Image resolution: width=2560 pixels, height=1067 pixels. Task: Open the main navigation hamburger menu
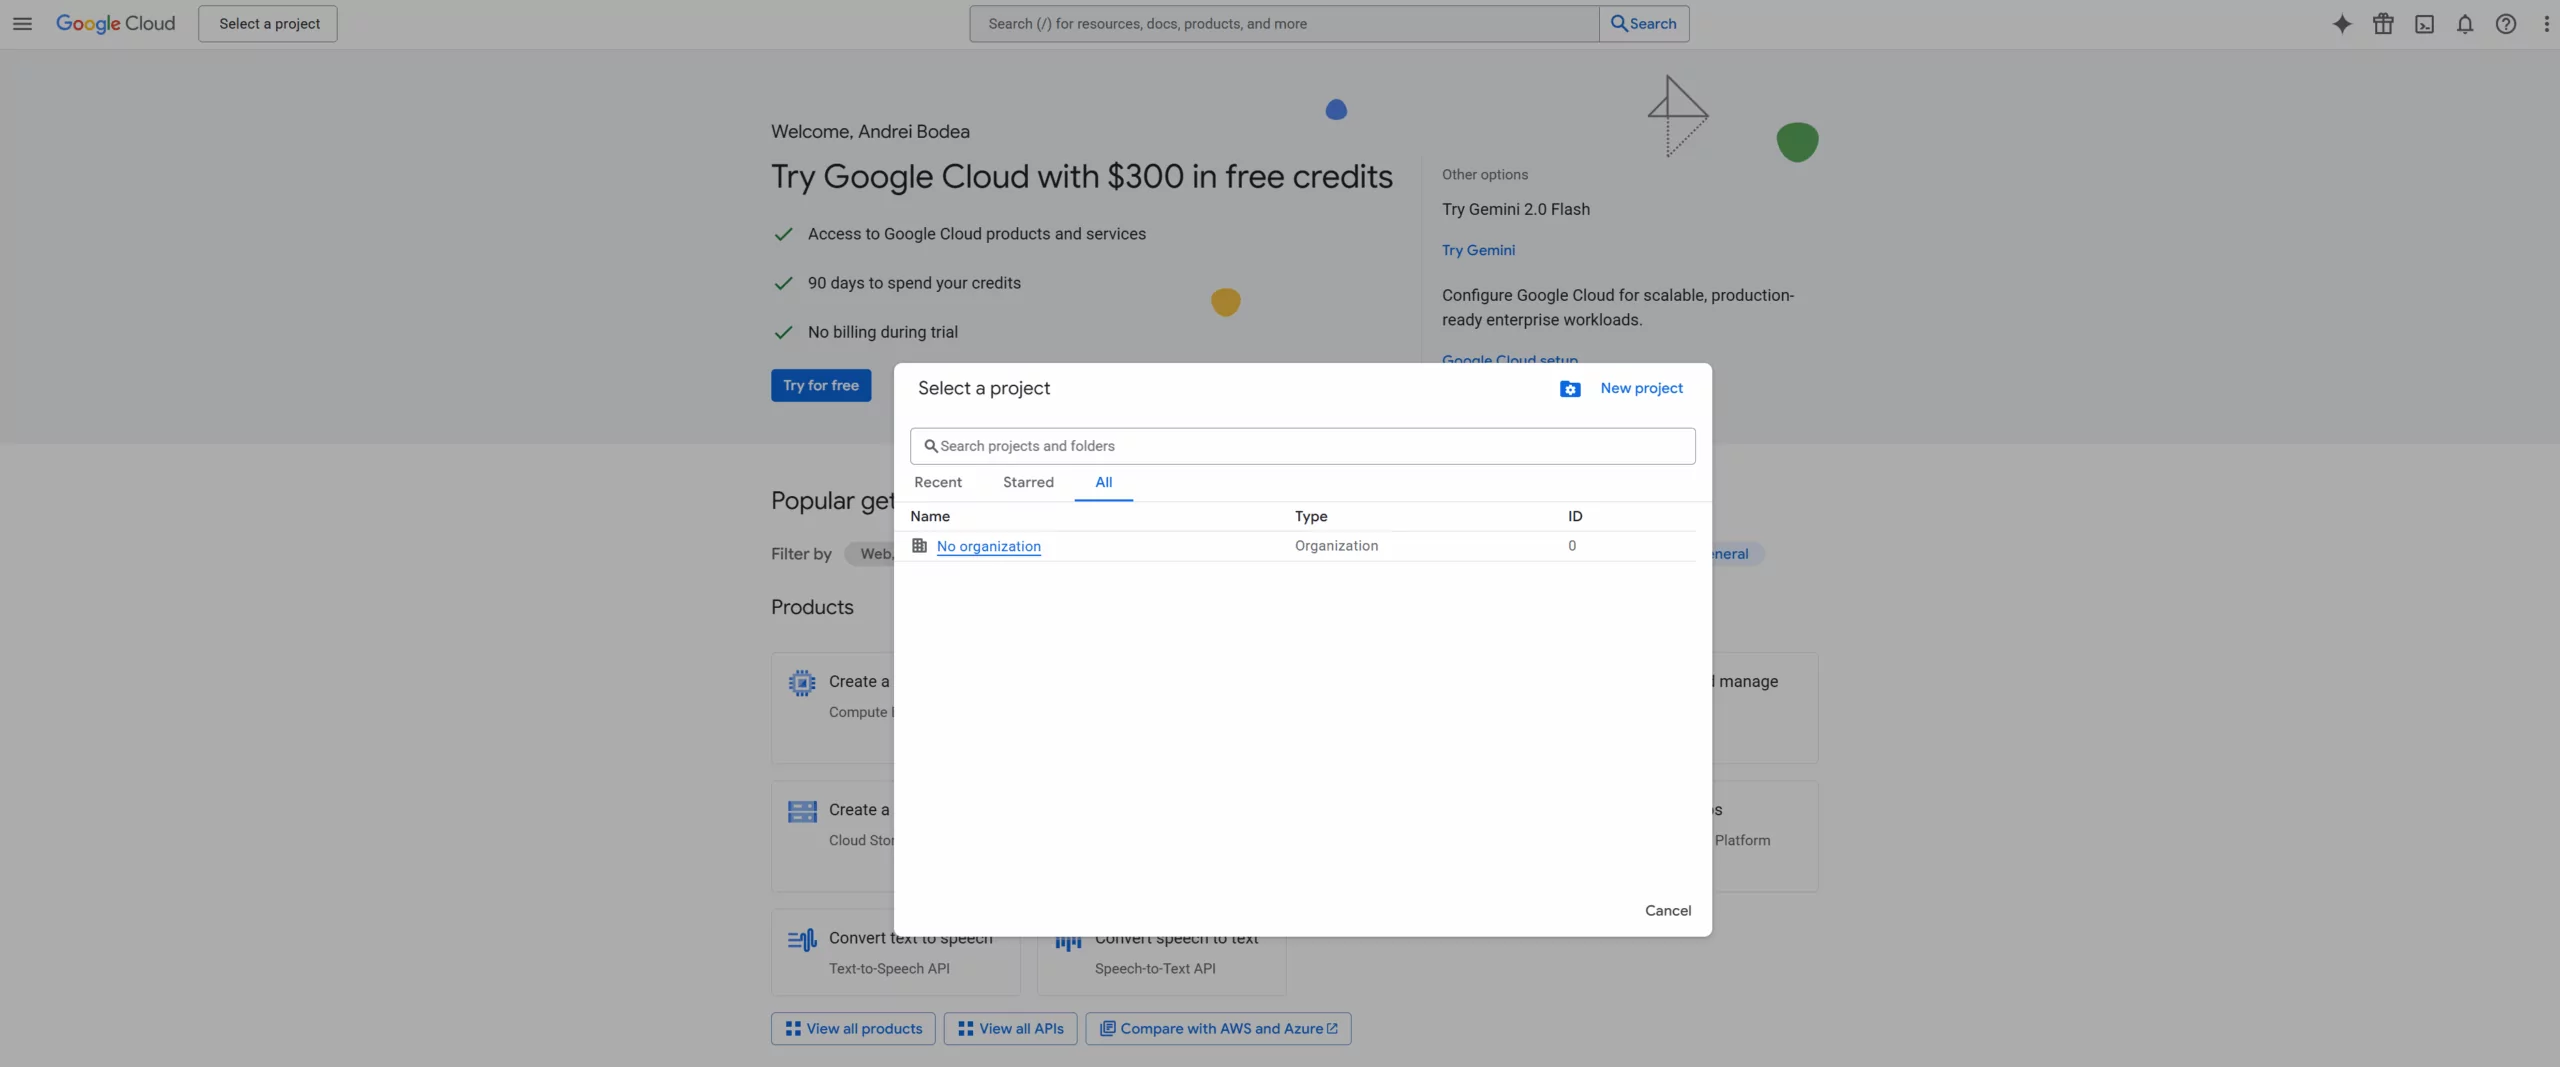click(22, 24)
